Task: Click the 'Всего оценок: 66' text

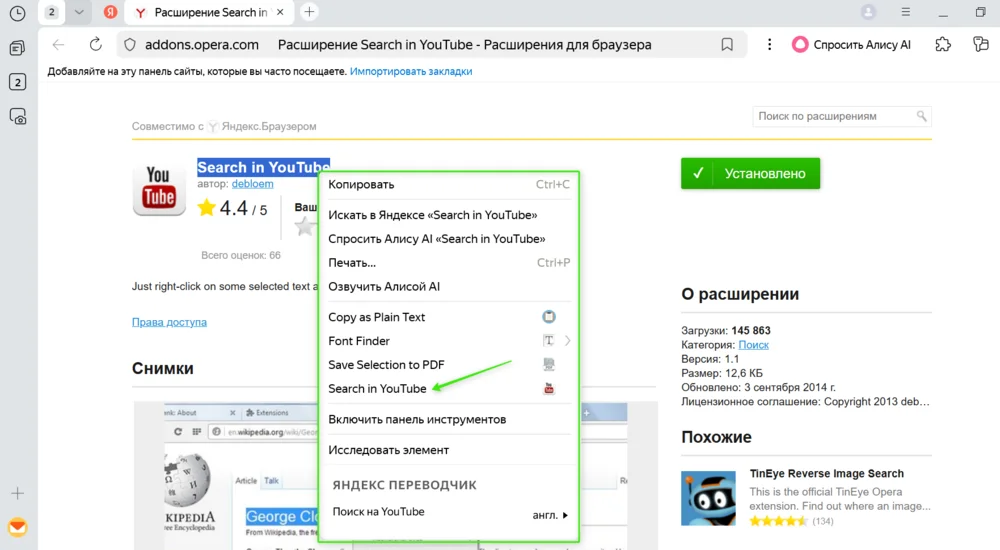Action: (240, 255)
